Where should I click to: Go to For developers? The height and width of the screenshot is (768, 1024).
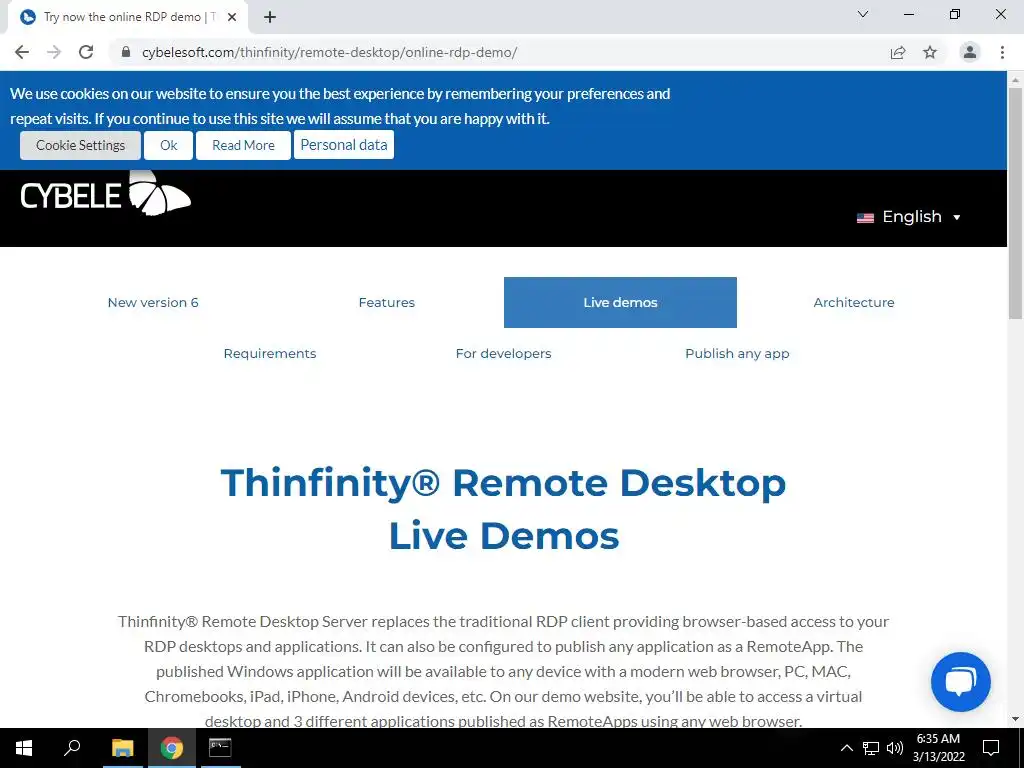[504, 353]
